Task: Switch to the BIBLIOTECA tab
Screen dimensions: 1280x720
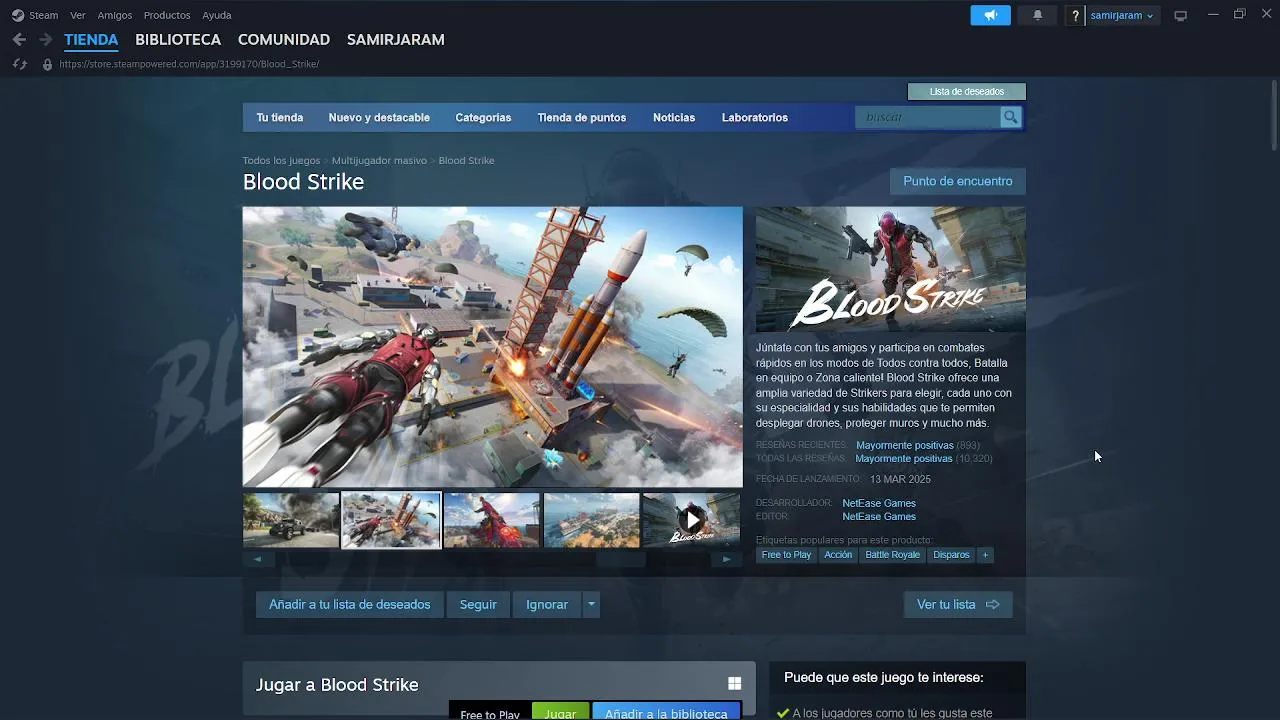Action: pyautogui.click(x=178, y=39)
